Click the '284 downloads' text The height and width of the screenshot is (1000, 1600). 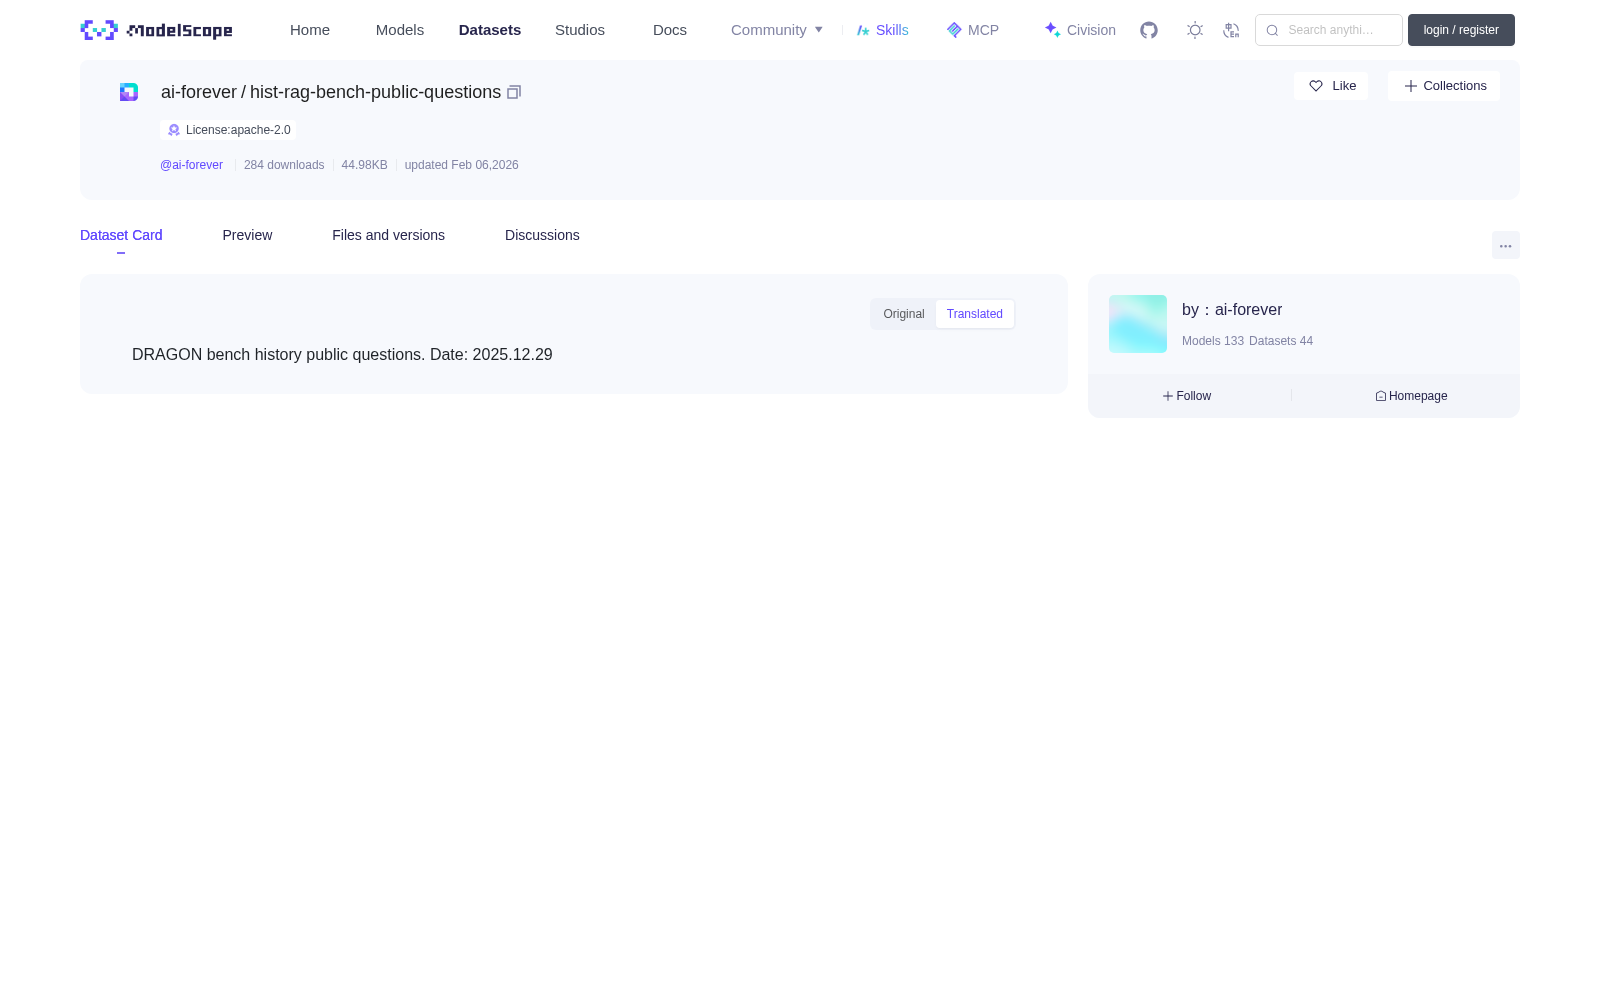tap(284, 165)
